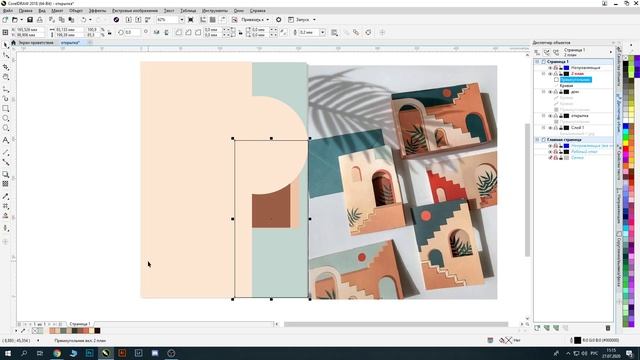Select the 'Прямоугольник' object in the '2 план' layer

[x=576, y=80]
